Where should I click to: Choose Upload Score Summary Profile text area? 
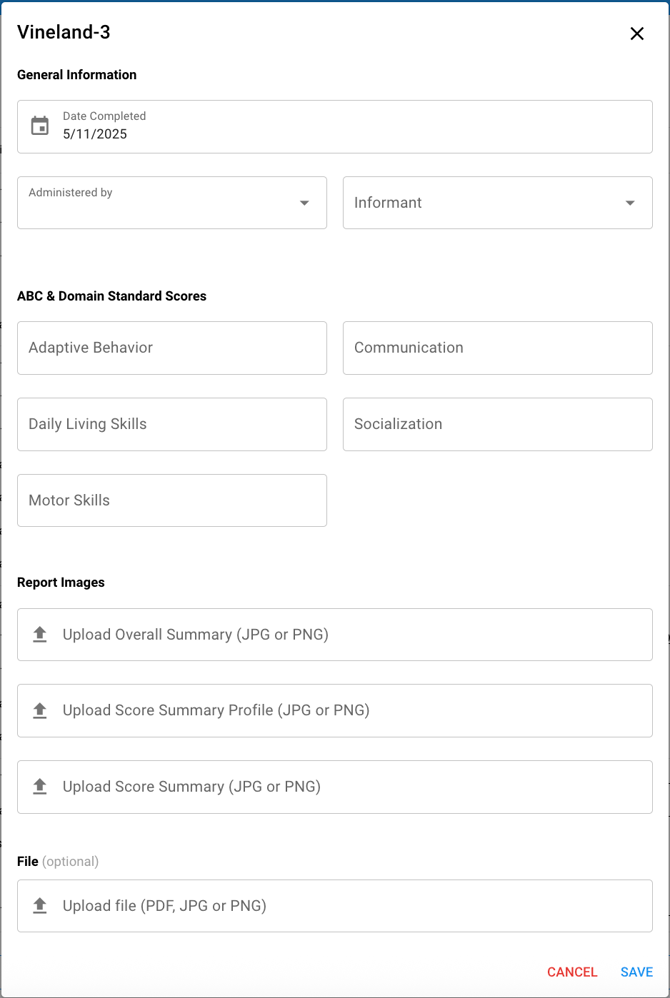tap(216, 710)
